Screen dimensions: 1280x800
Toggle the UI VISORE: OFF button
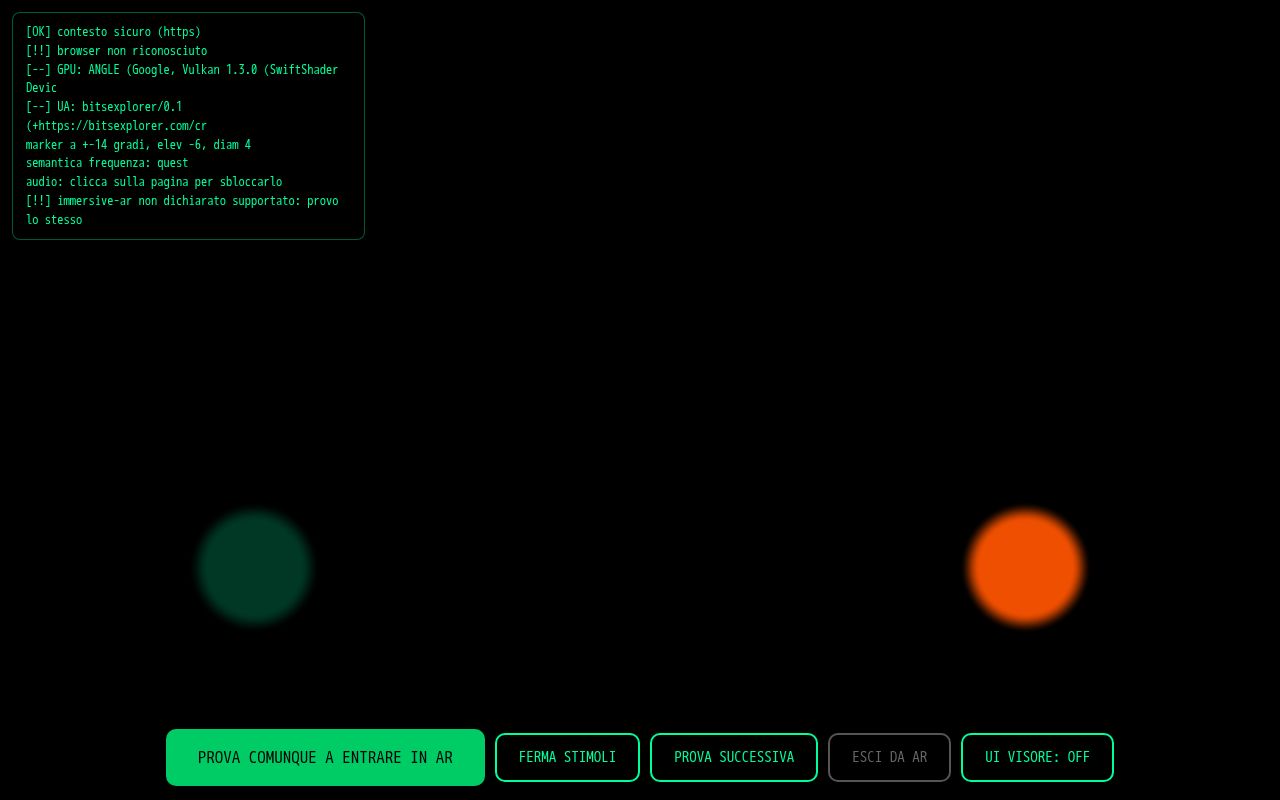click(x=1037, y=757)
